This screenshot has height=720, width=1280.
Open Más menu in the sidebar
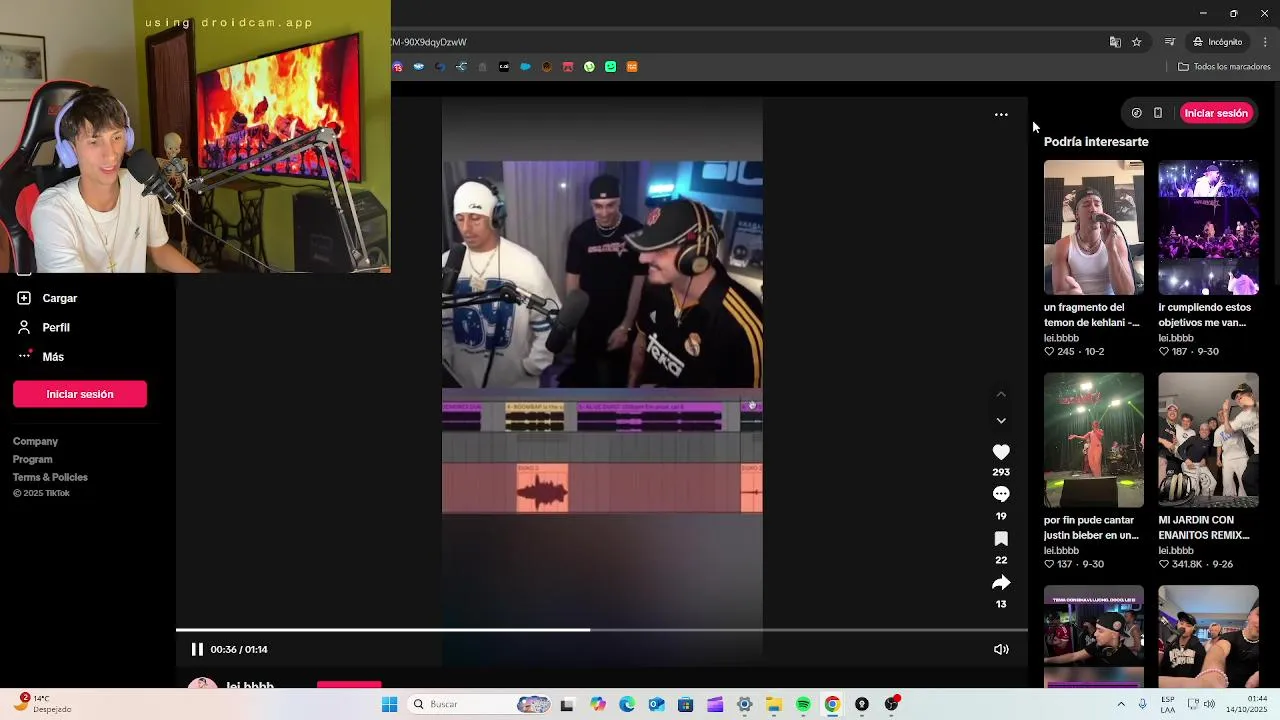(x=53, y=356)
